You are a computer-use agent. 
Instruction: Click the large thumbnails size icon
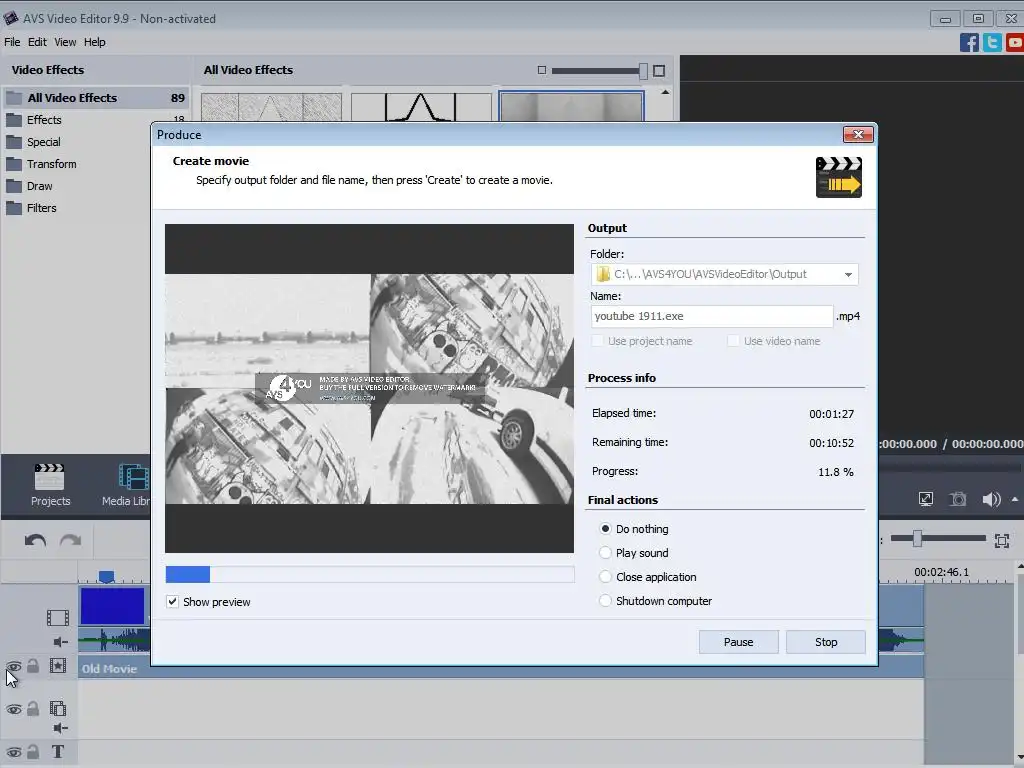(x=659, y=71)
